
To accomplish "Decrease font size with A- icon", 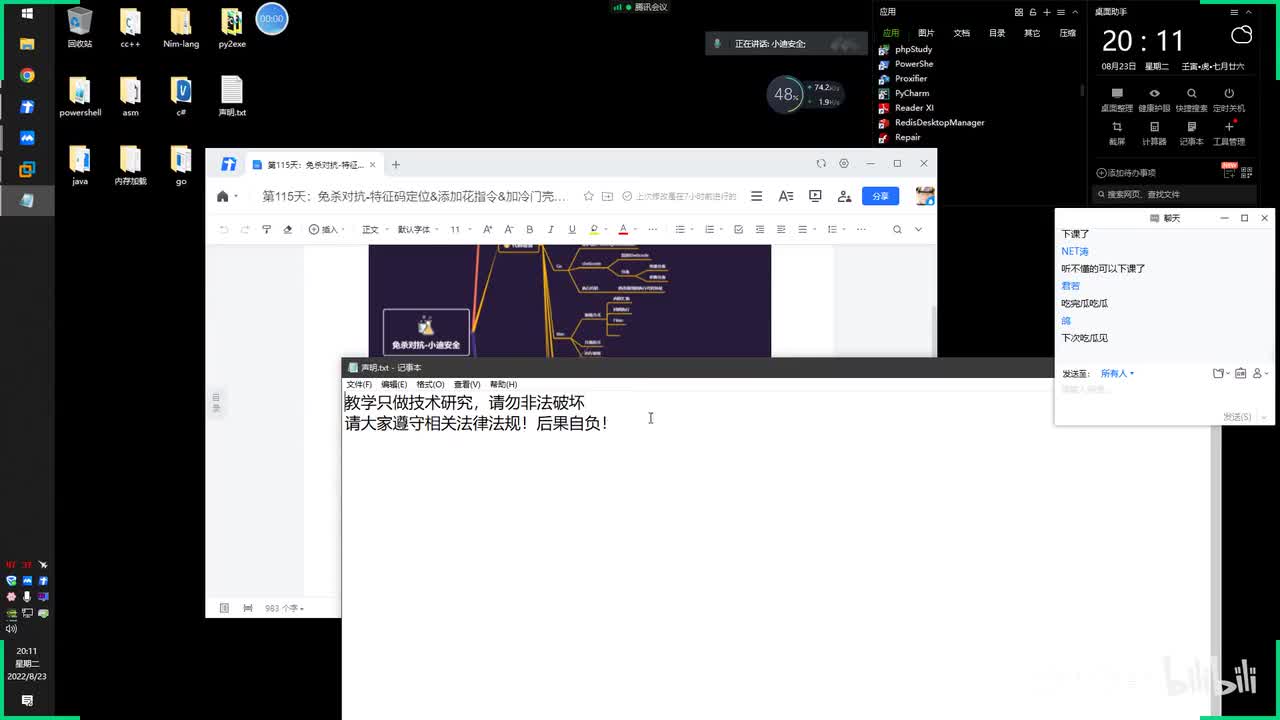I will click(508, 229).
